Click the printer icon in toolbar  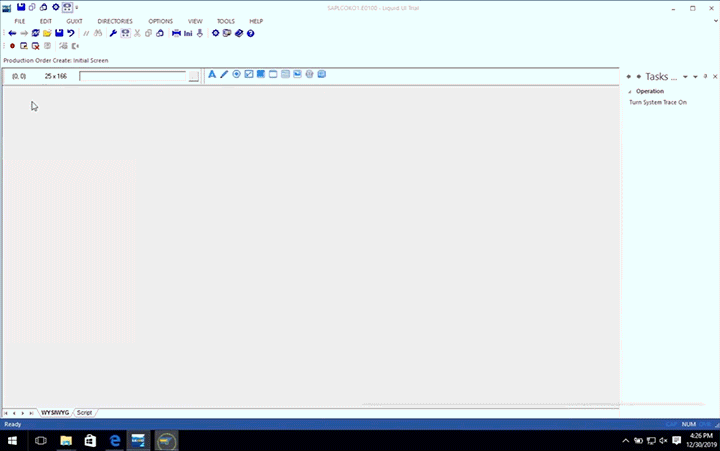[x=176, y=33]
